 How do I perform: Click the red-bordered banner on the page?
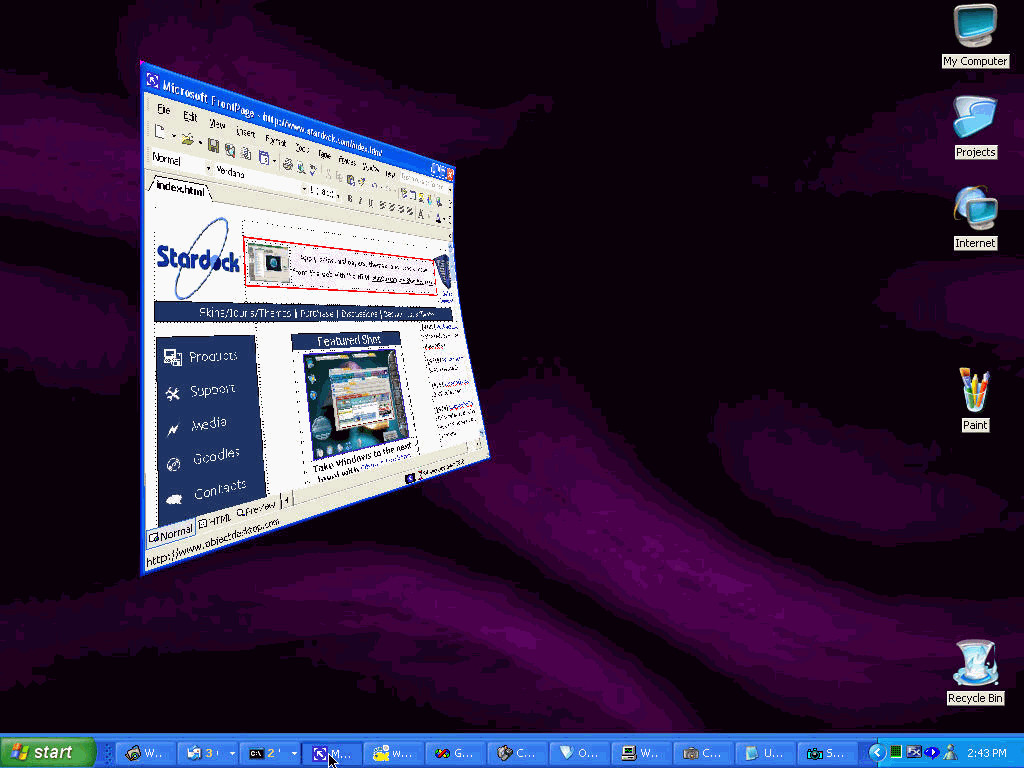tap(340, 266)
